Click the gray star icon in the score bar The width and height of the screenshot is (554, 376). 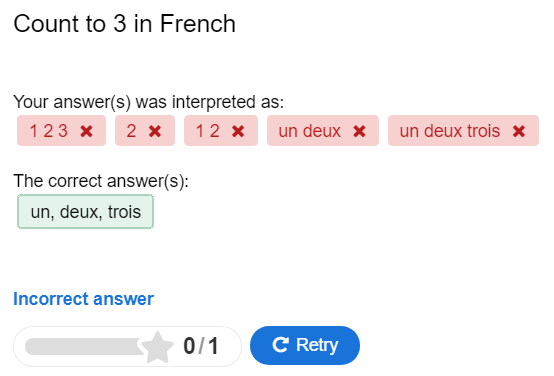pos(157,347)
